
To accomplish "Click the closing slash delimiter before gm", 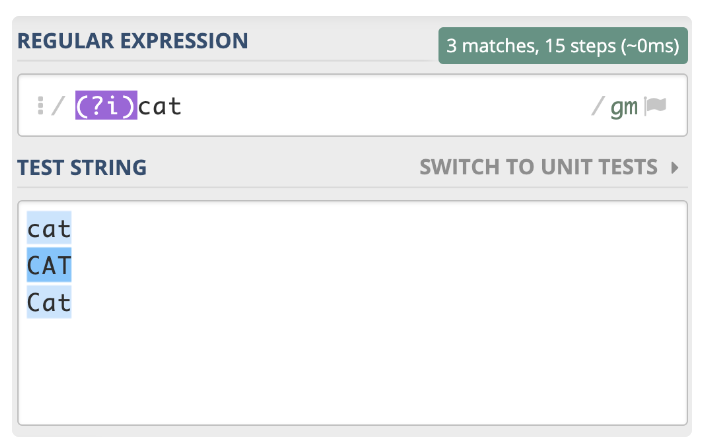I will (599, 106).
